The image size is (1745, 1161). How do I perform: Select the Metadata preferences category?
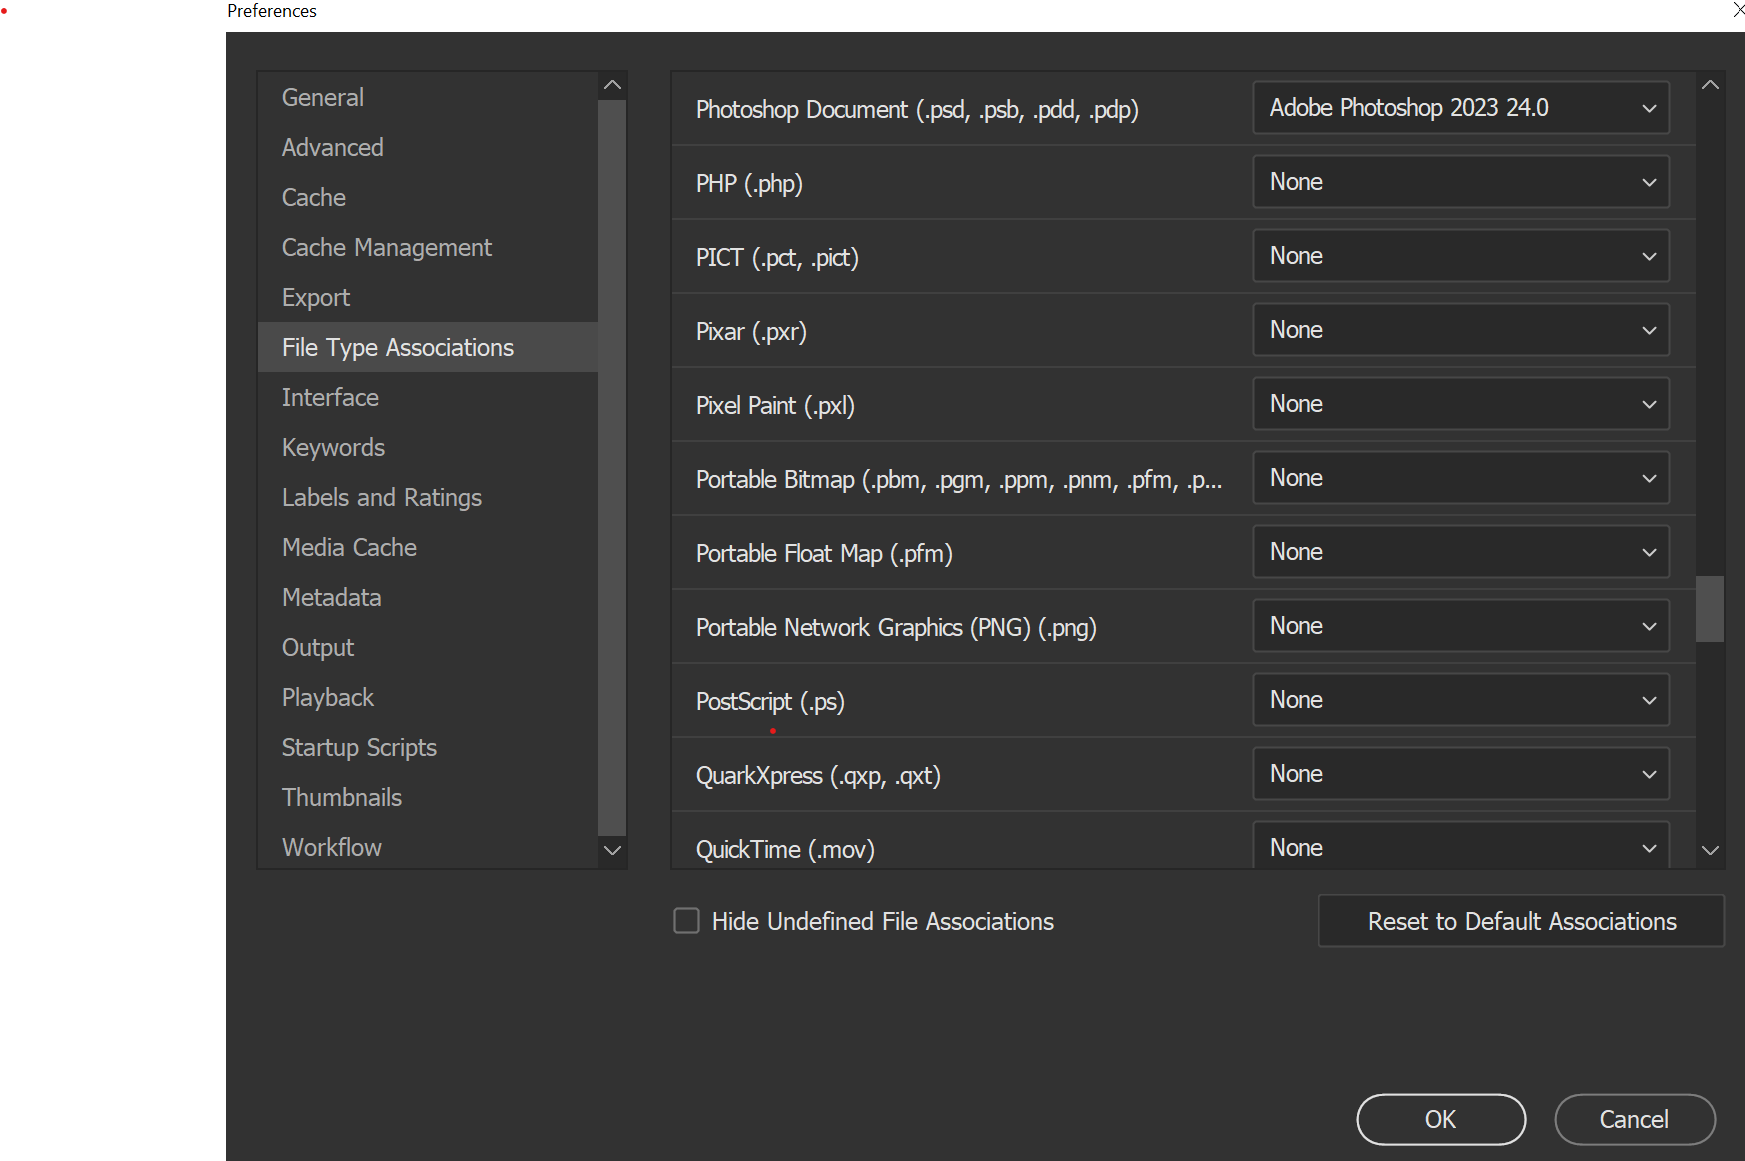(331, 597)
